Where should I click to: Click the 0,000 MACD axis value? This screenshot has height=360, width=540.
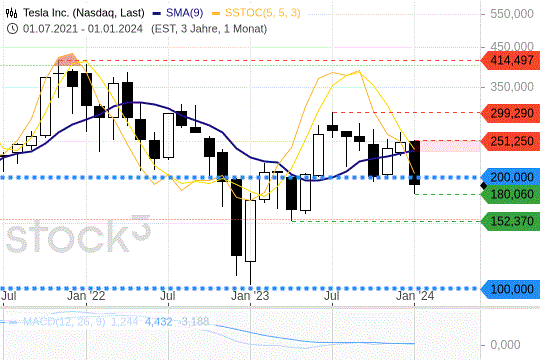[x=505, y=344]
